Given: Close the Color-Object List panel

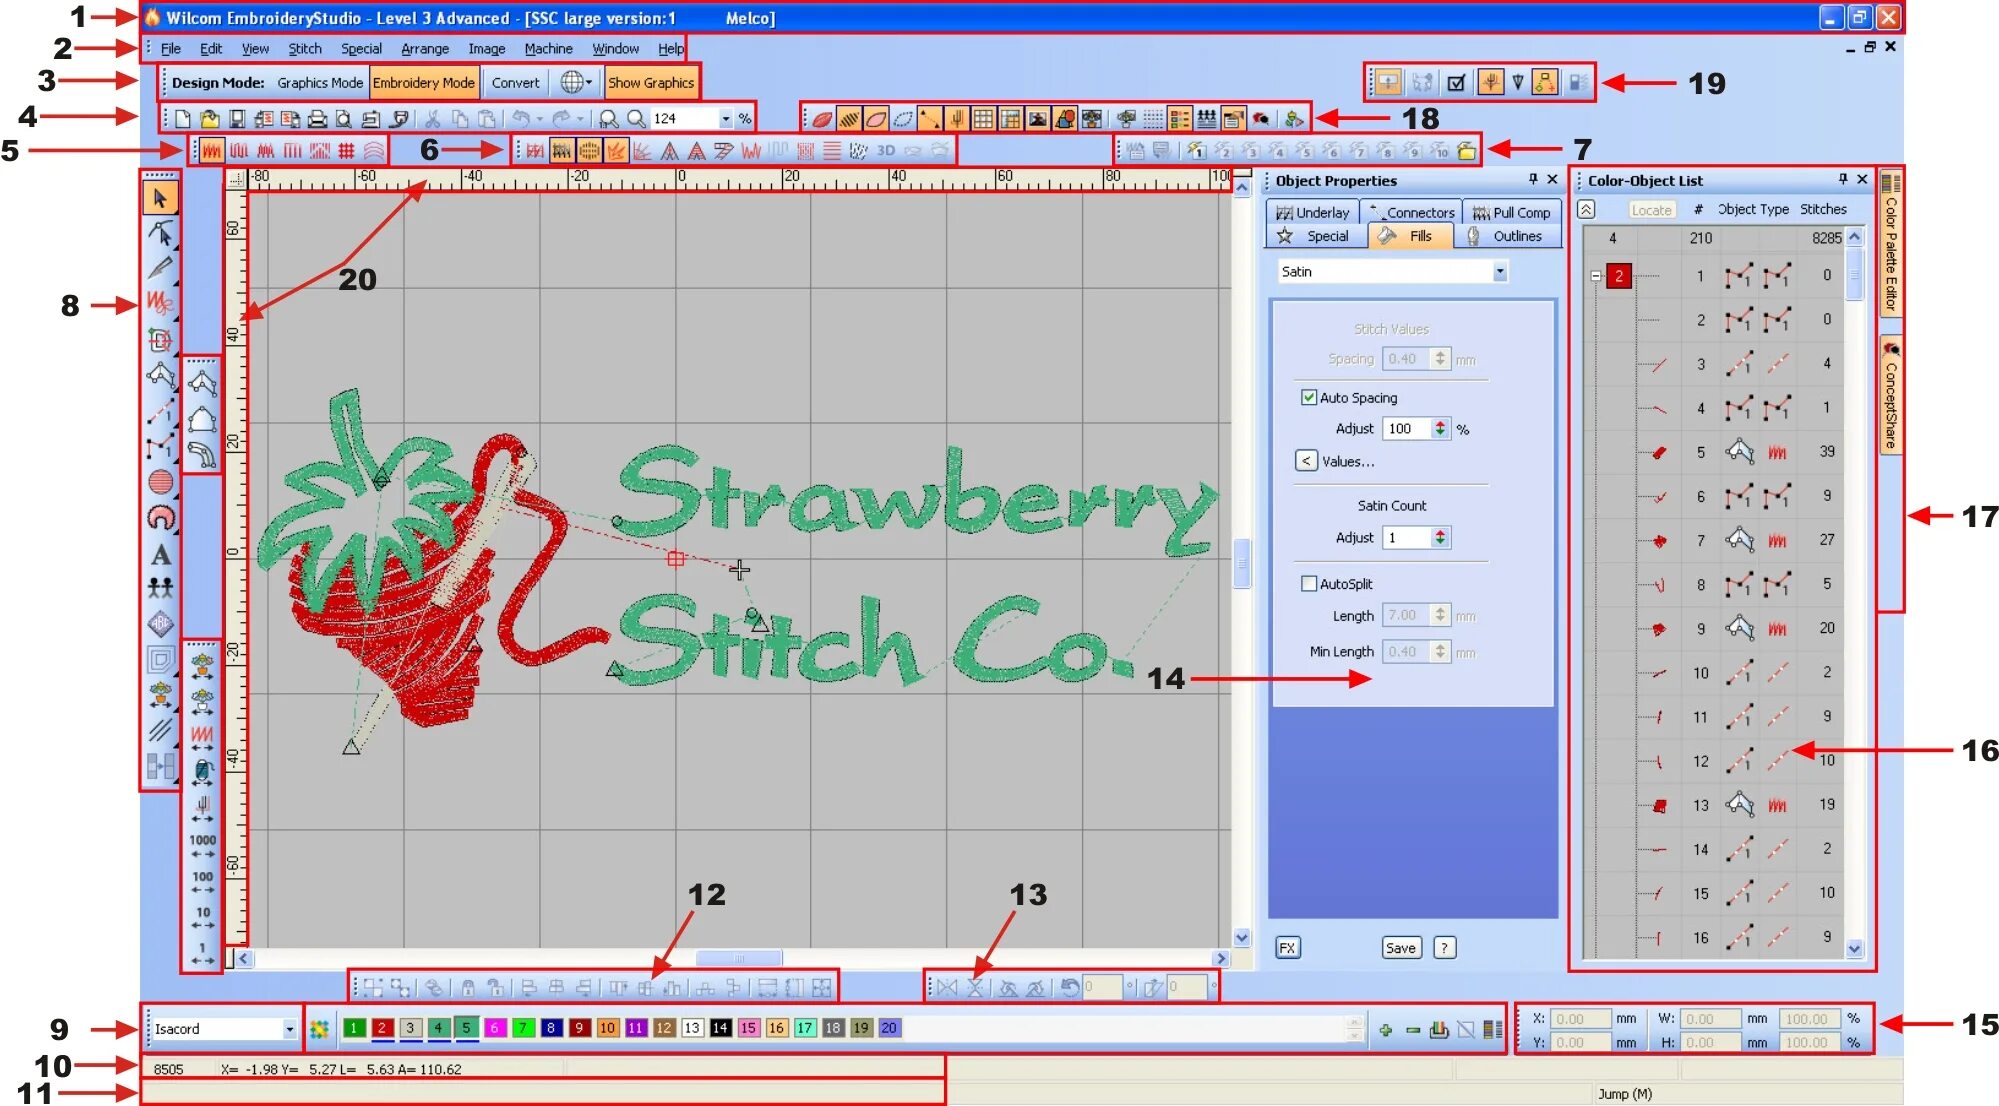Looking at the screenshot, I should (x=1862, y=179).
